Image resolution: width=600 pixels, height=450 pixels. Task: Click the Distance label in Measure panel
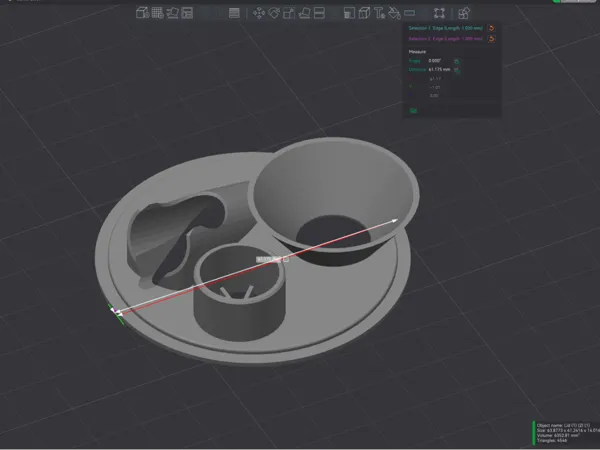417,70
